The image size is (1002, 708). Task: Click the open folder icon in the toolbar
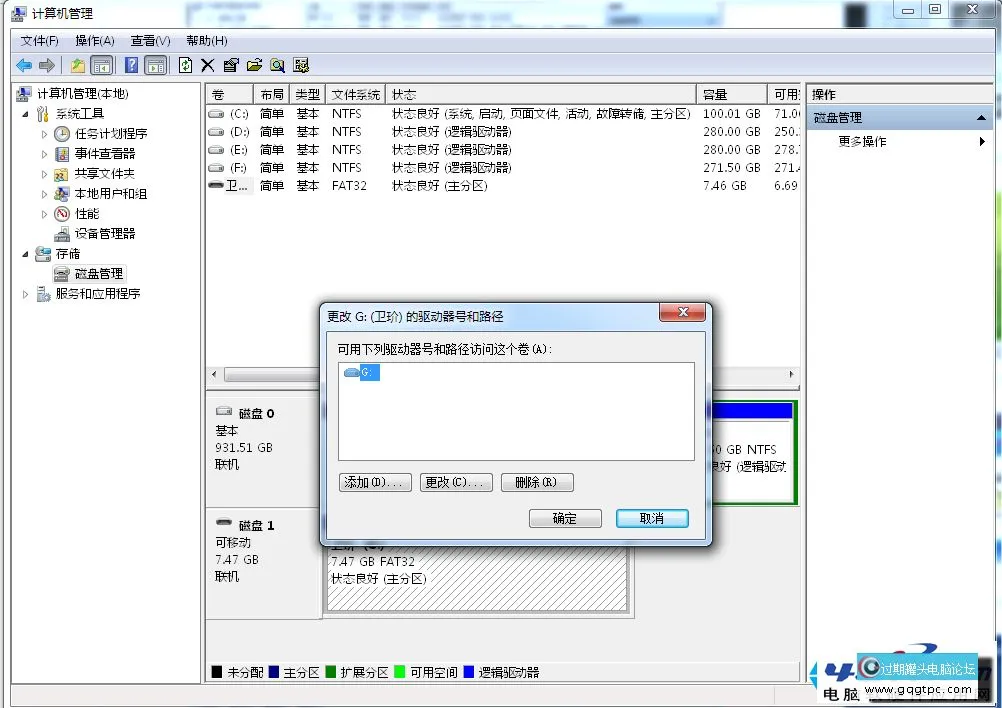255,65
